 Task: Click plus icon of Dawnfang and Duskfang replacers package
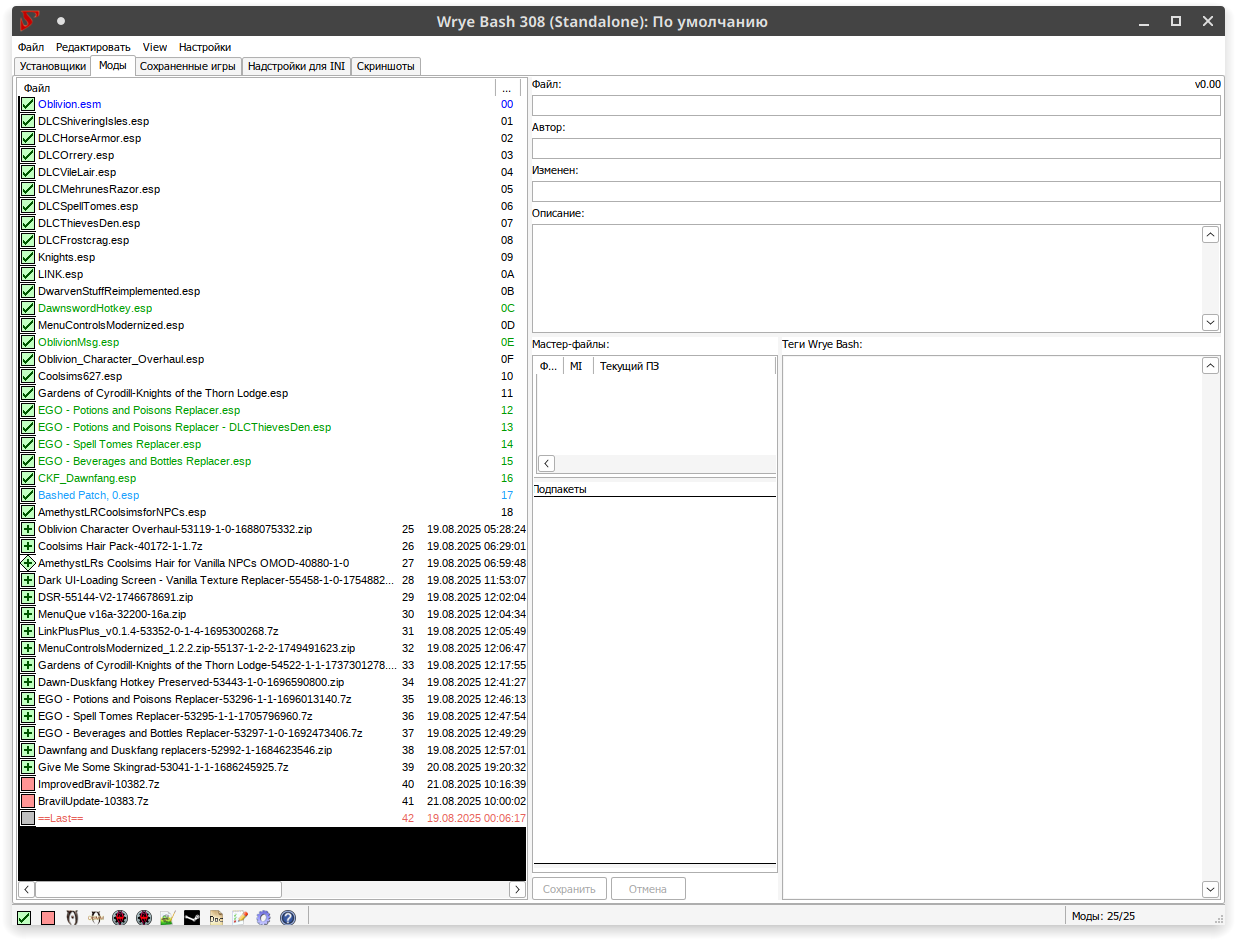tap(28, 750)
